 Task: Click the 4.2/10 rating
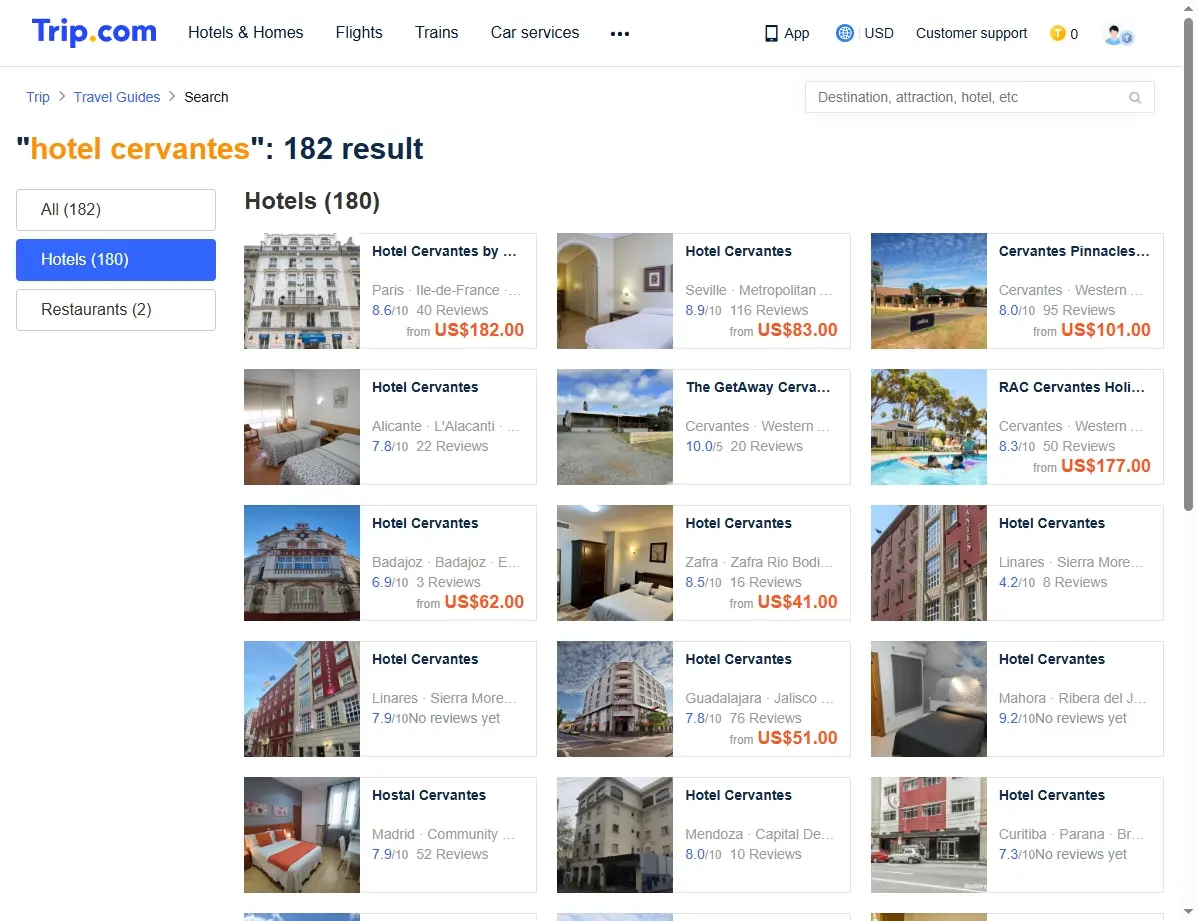1017,582
